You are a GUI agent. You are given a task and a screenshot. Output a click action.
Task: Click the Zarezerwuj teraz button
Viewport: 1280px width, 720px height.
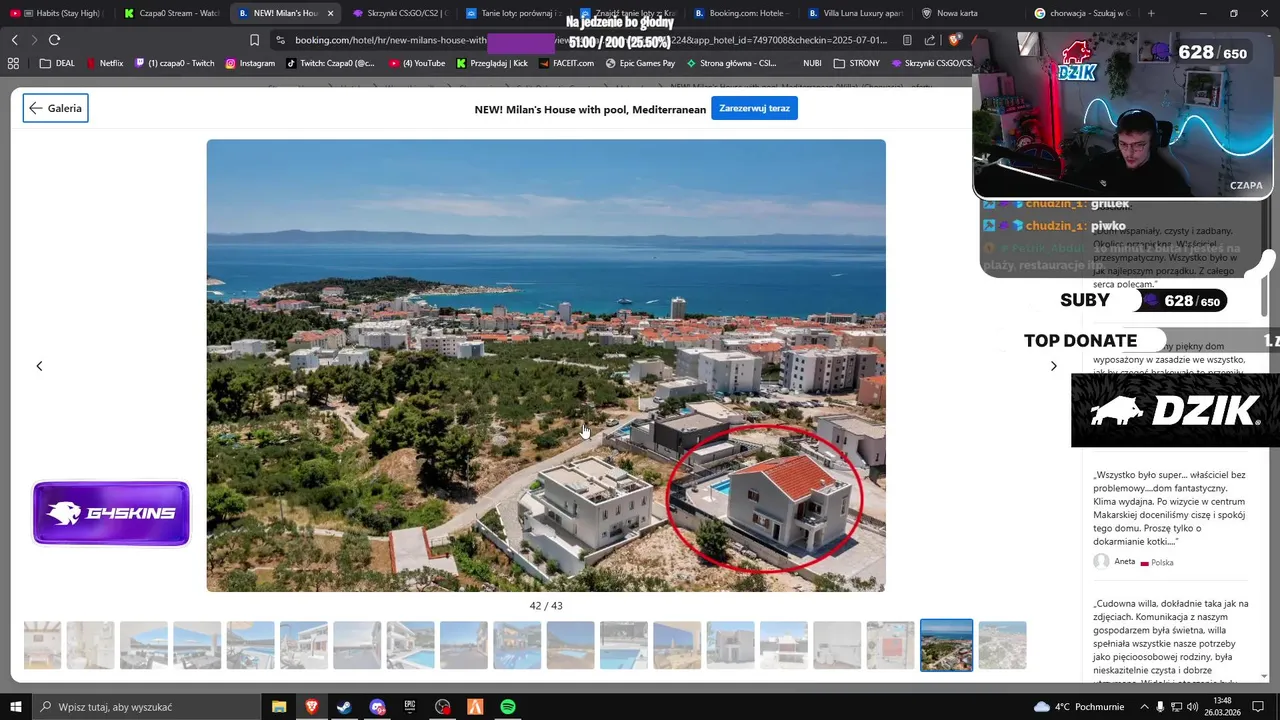[754, 108]
